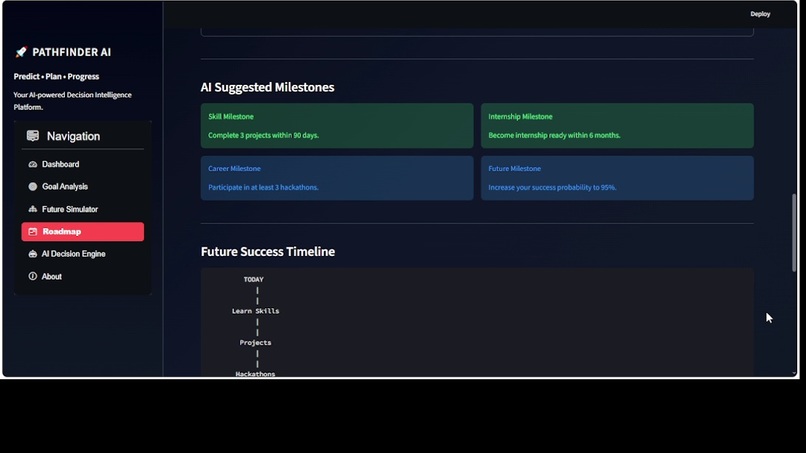
Task: Open the Future Simulator page
Action: tap(83, 209)
